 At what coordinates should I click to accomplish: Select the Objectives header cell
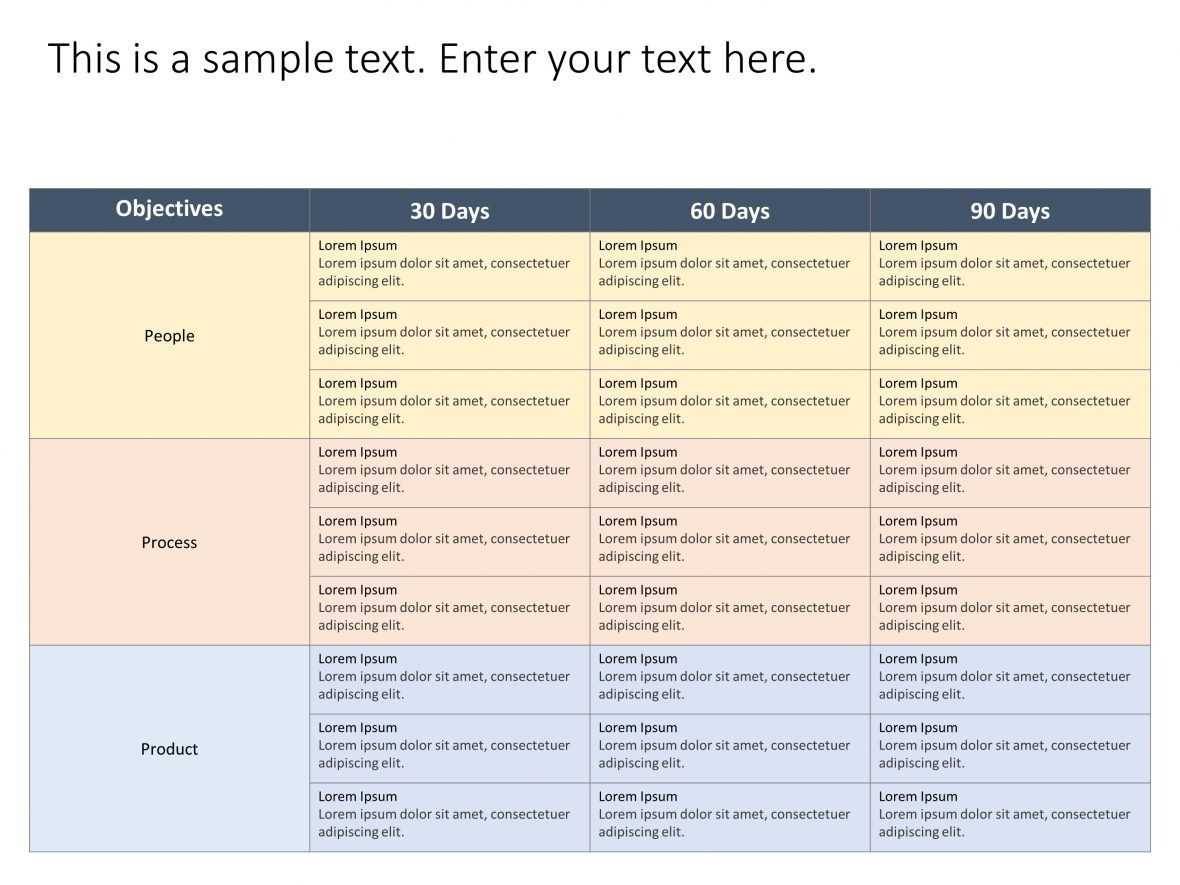coord(169,210)
